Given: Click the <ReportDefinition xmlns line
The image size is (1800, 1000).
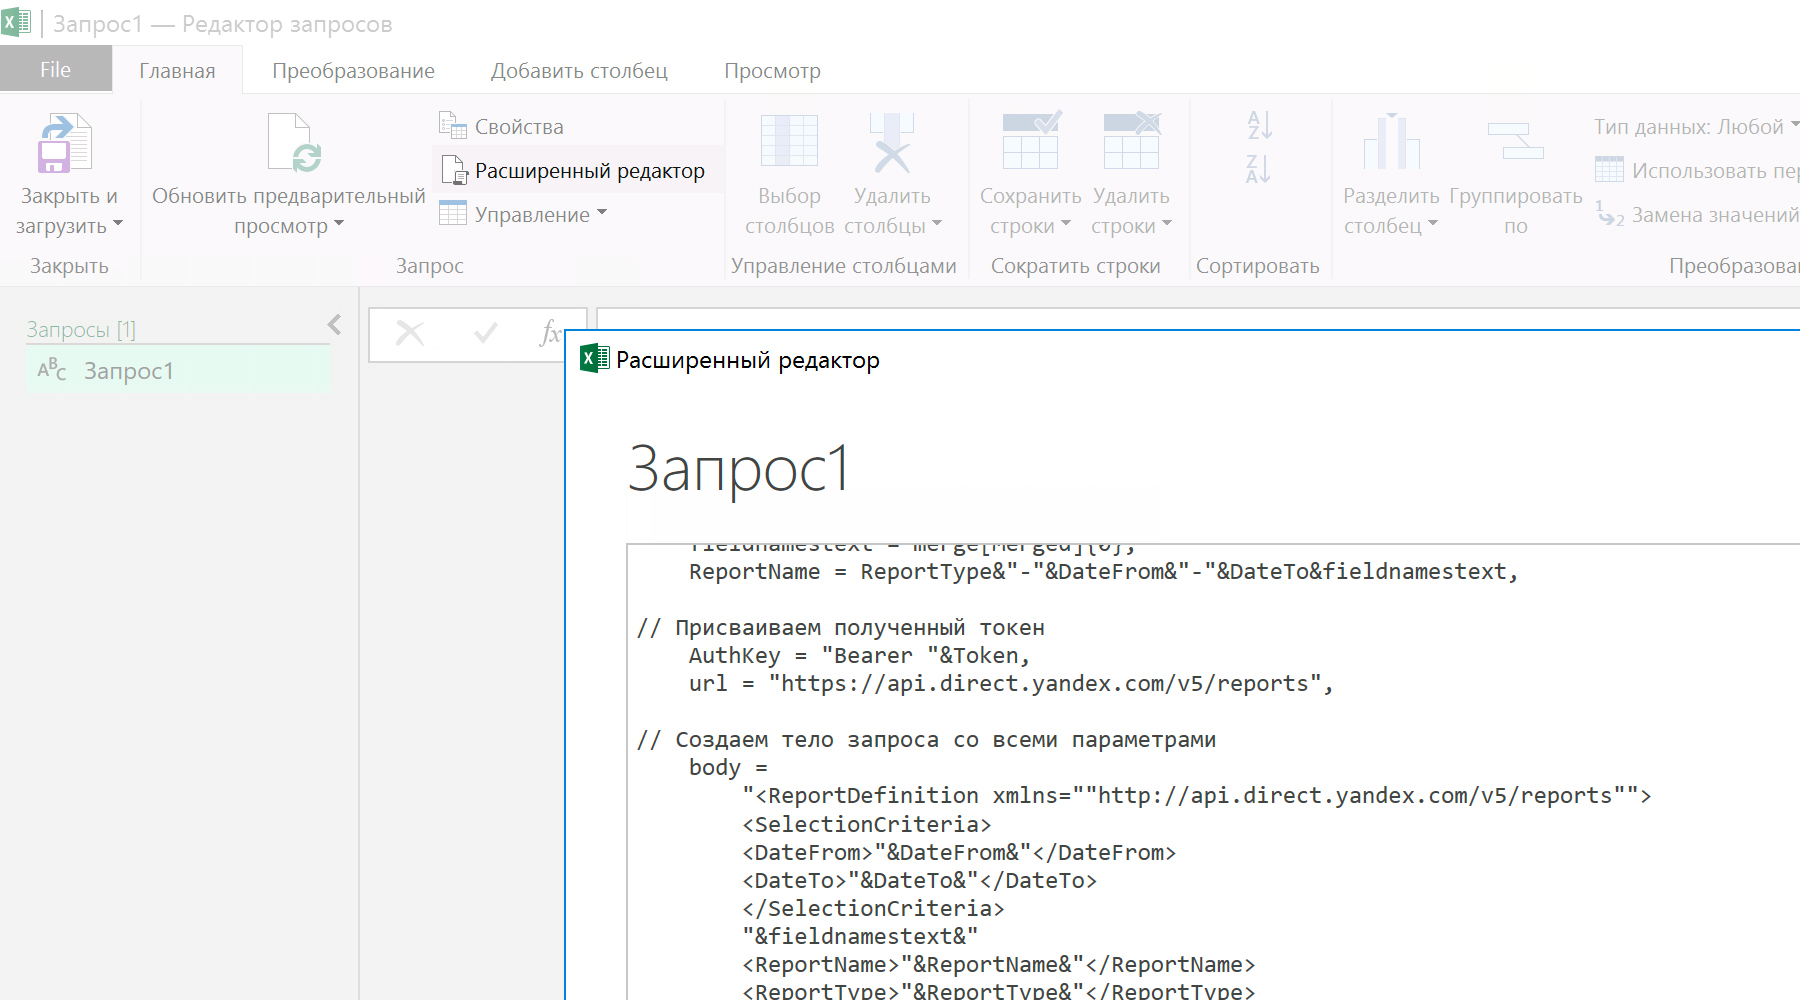Looking at the screenshot, I should pos(1197,796).
